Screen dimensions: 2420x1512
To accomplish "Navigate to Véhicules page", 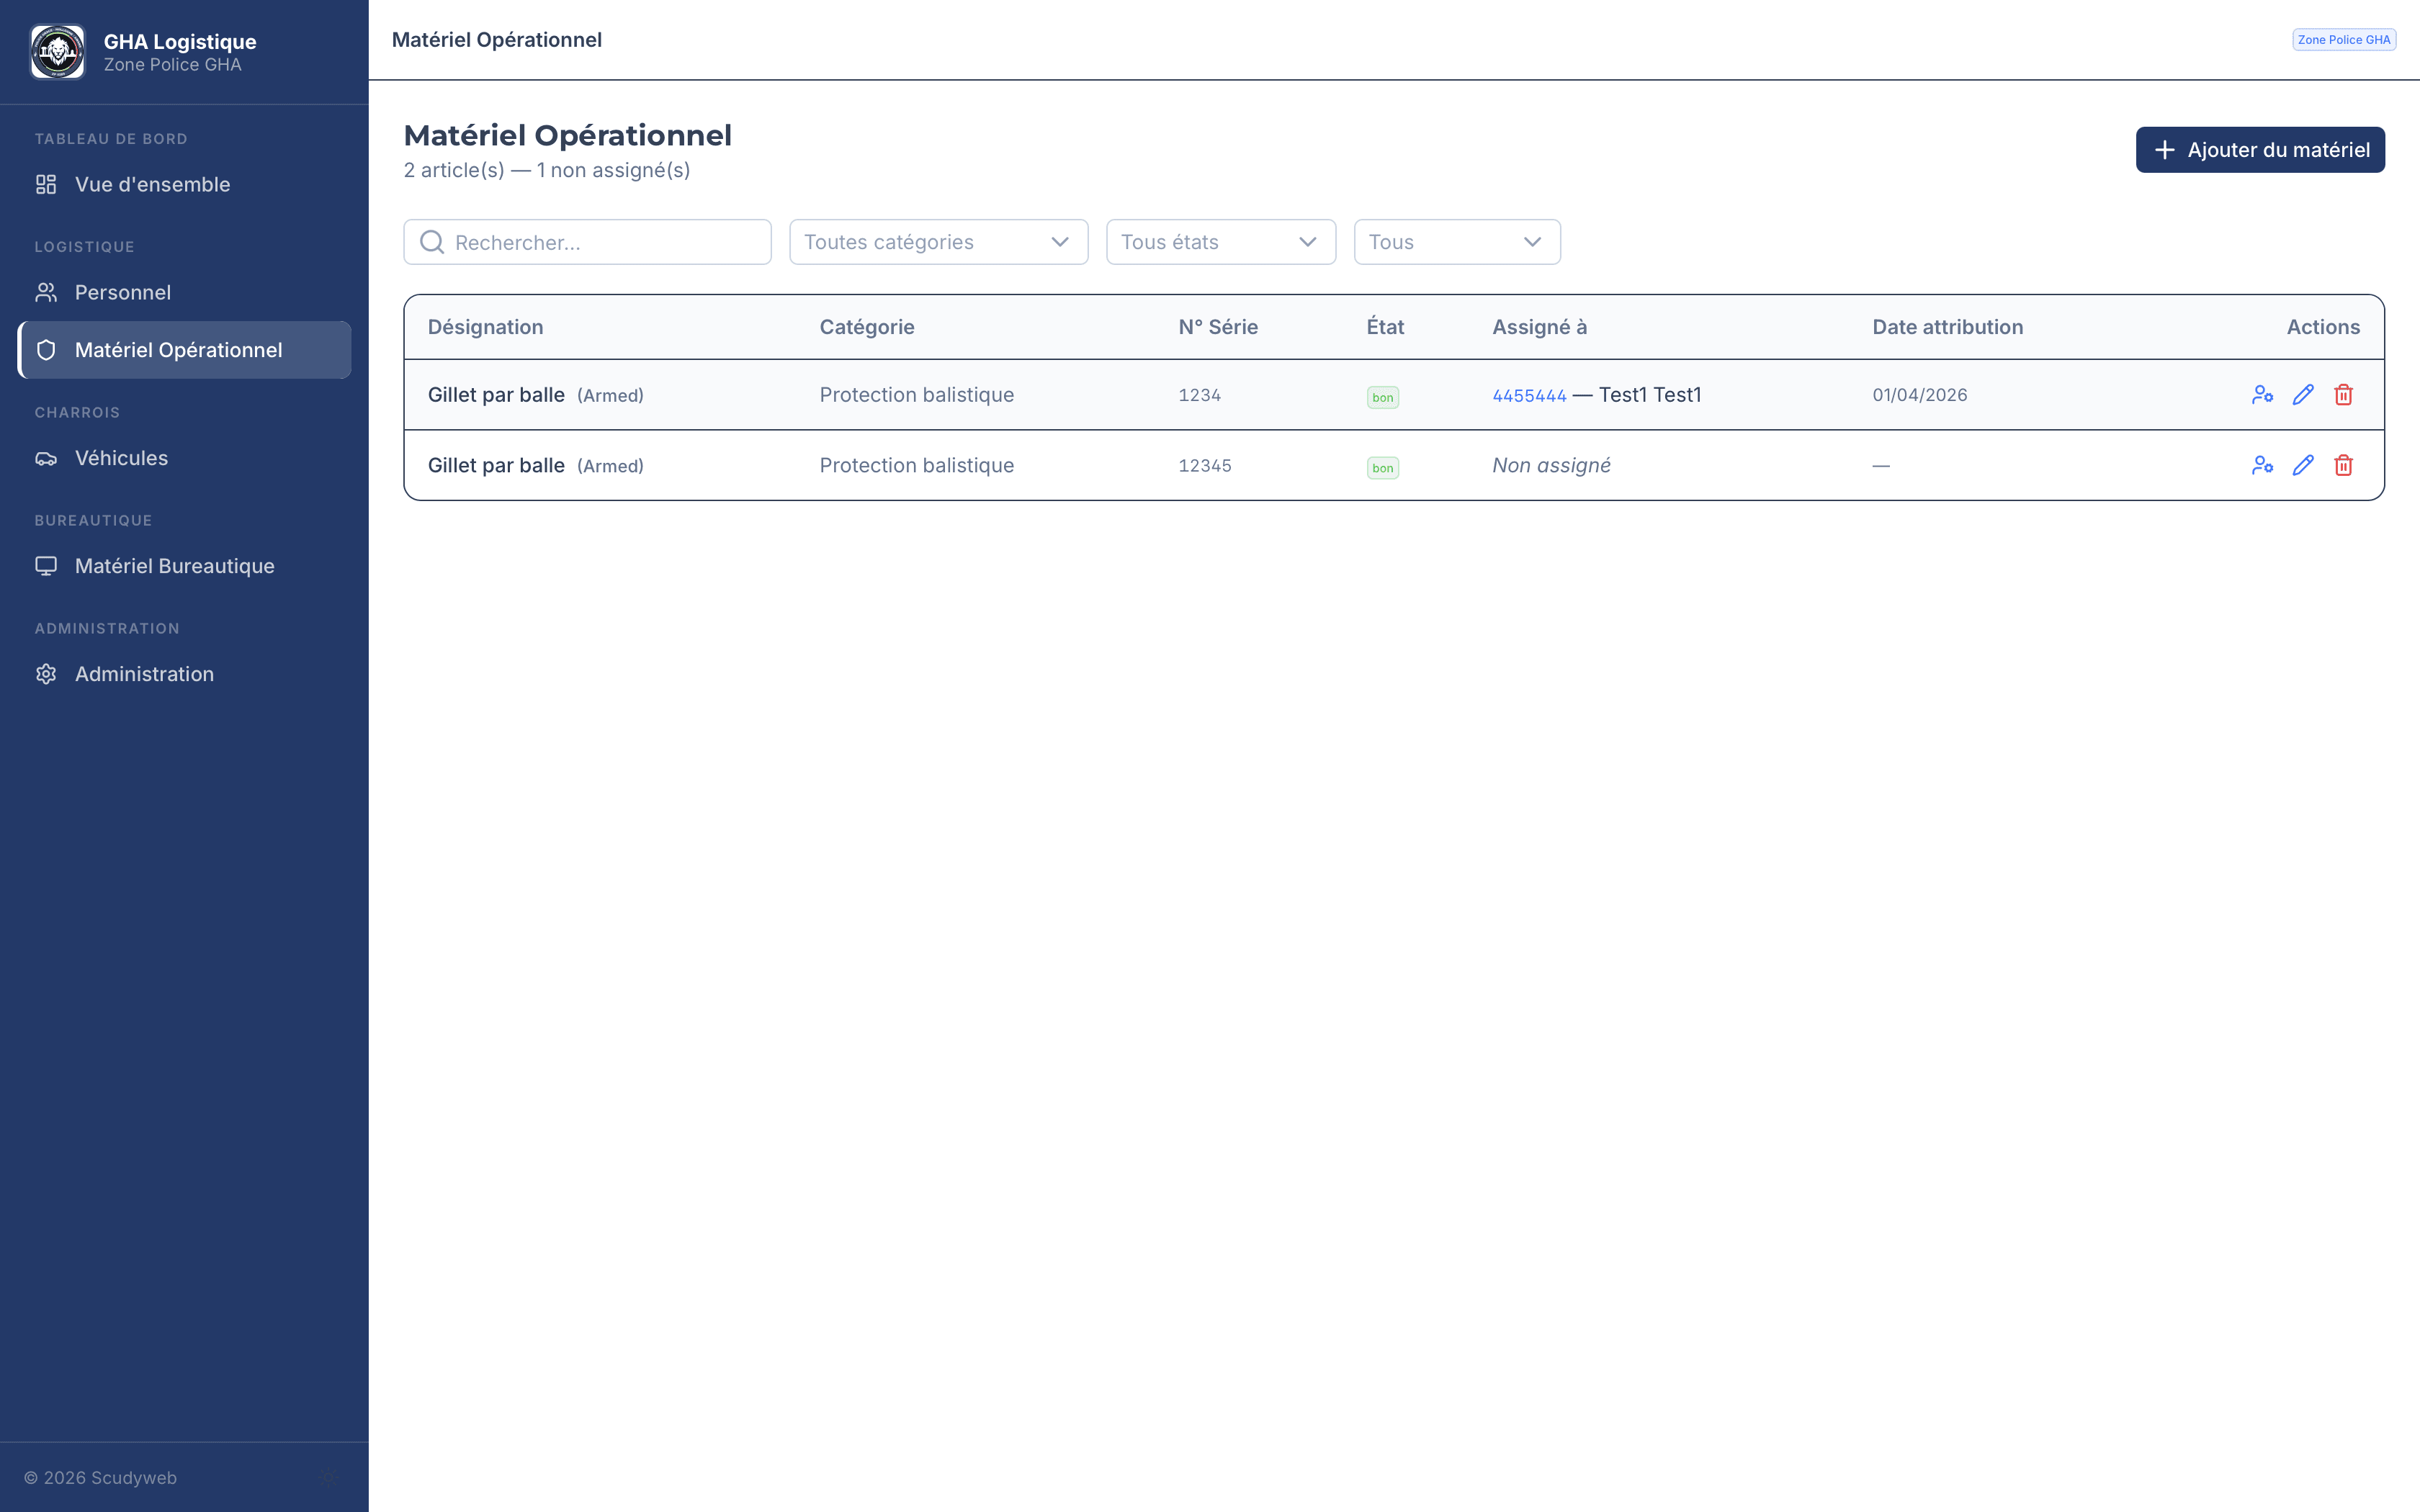I will [x=121, y=458].
